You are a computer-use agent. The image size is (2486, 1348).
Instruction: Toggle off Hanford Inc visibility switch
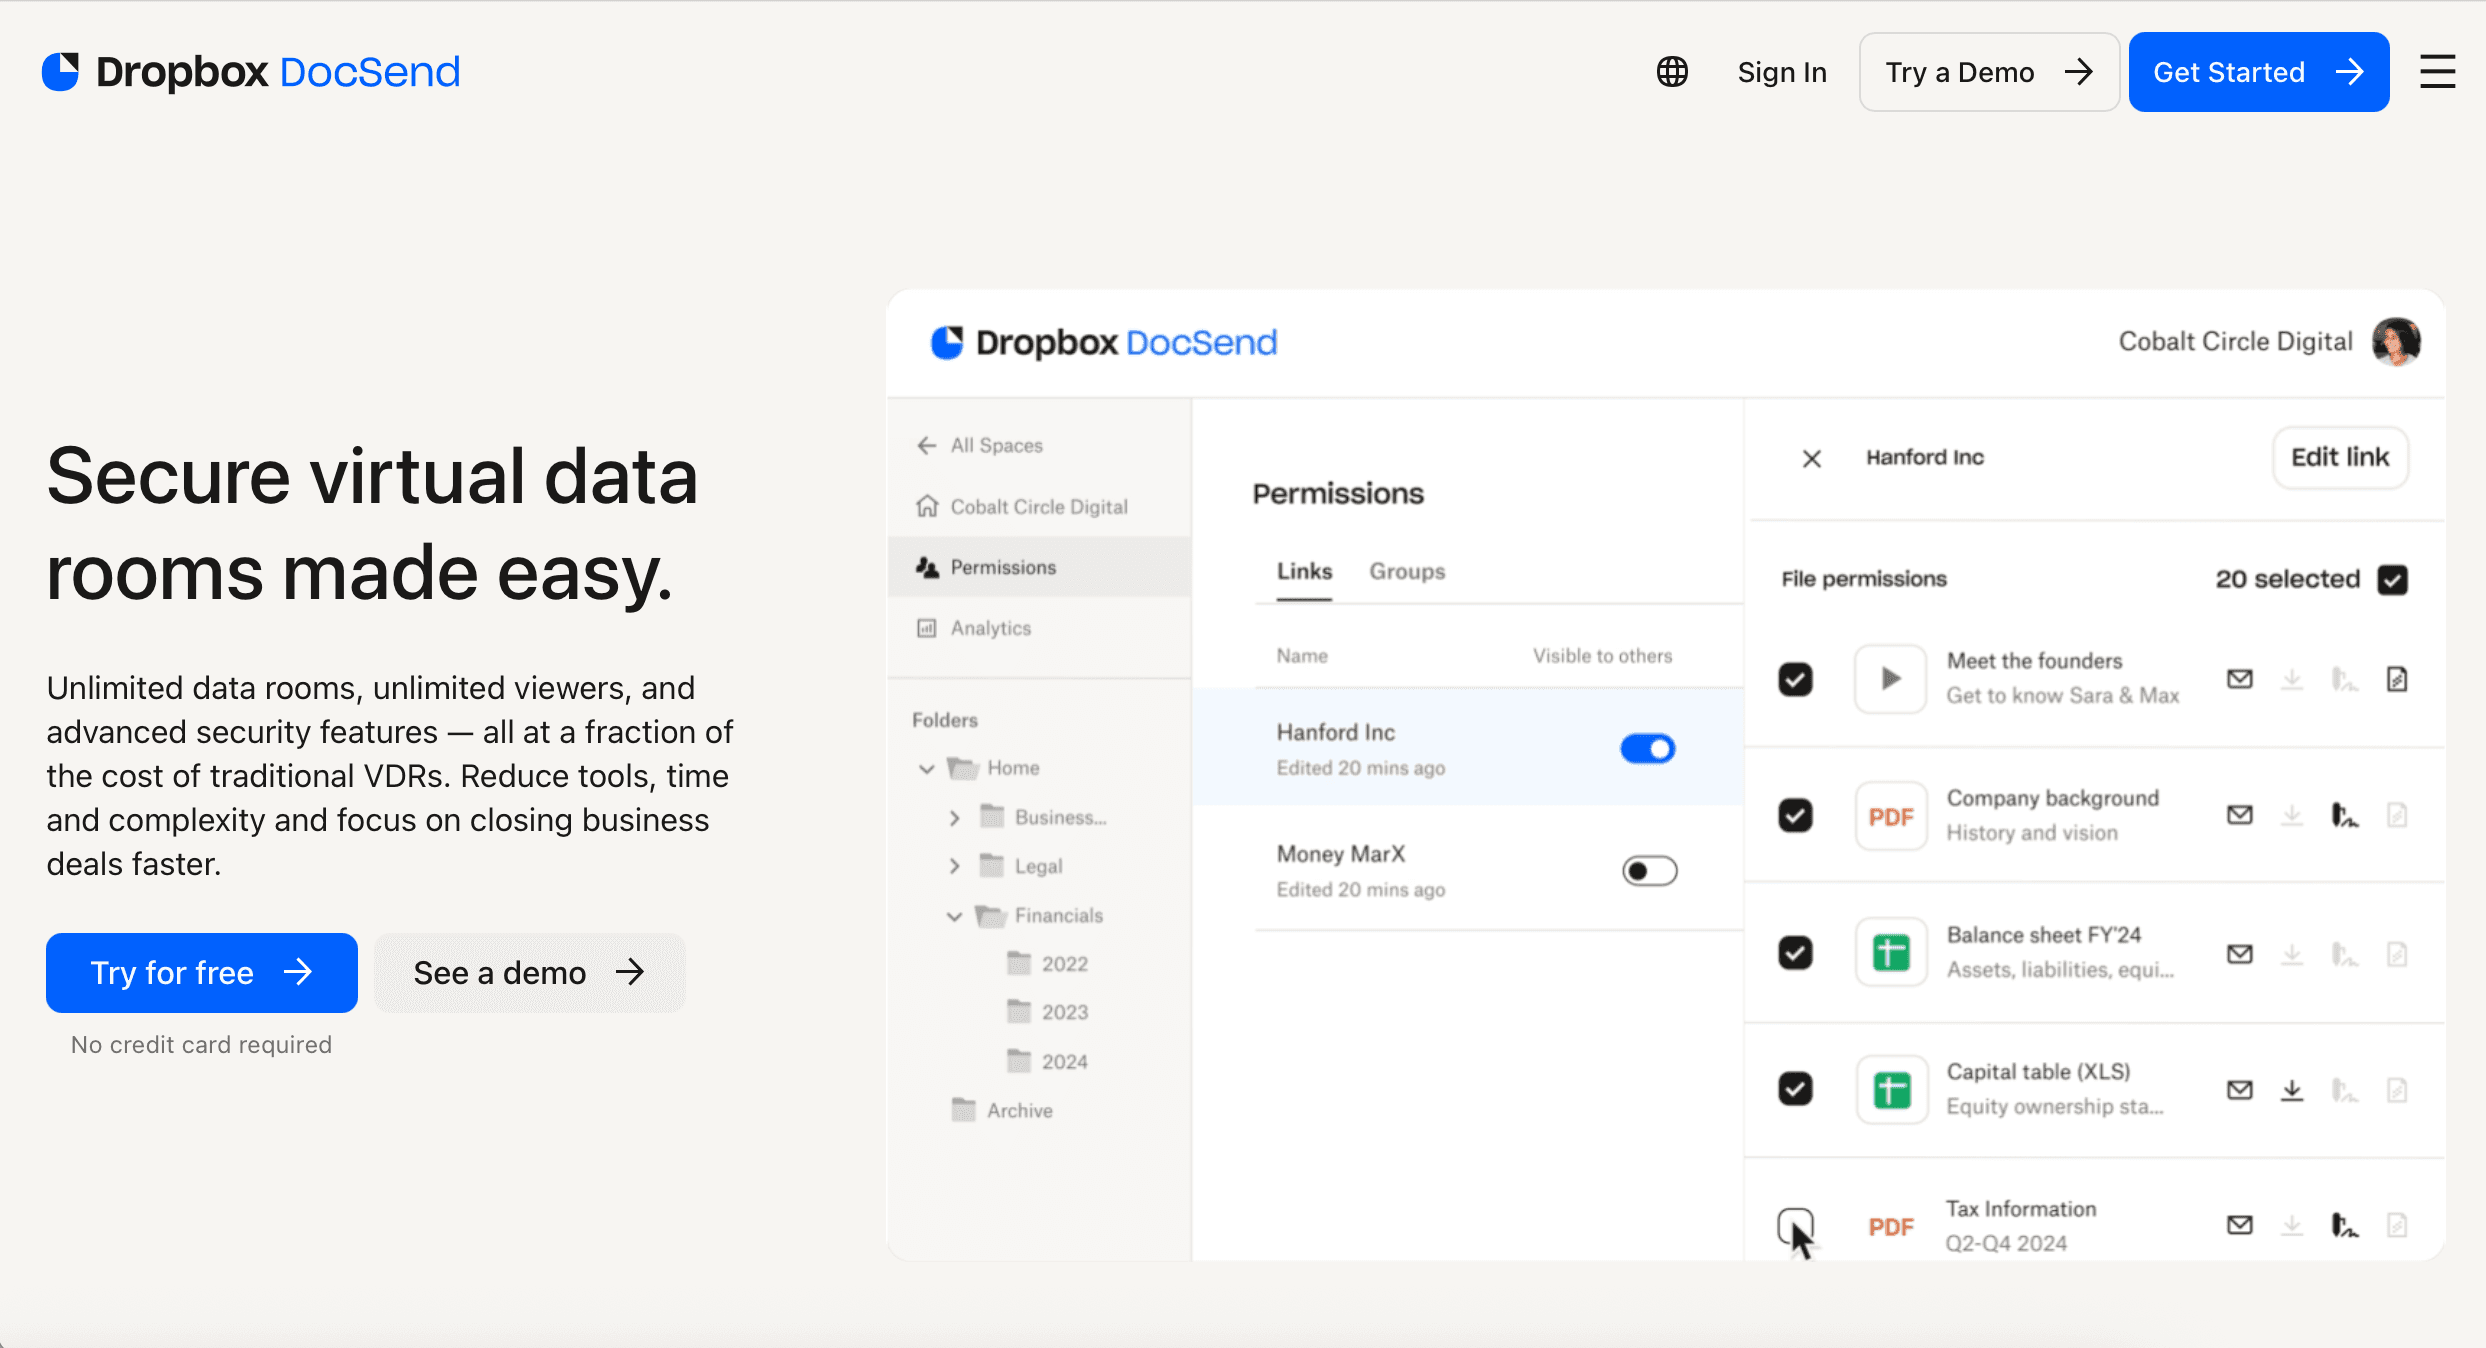pyautogui.click(x=1648, y=749)
